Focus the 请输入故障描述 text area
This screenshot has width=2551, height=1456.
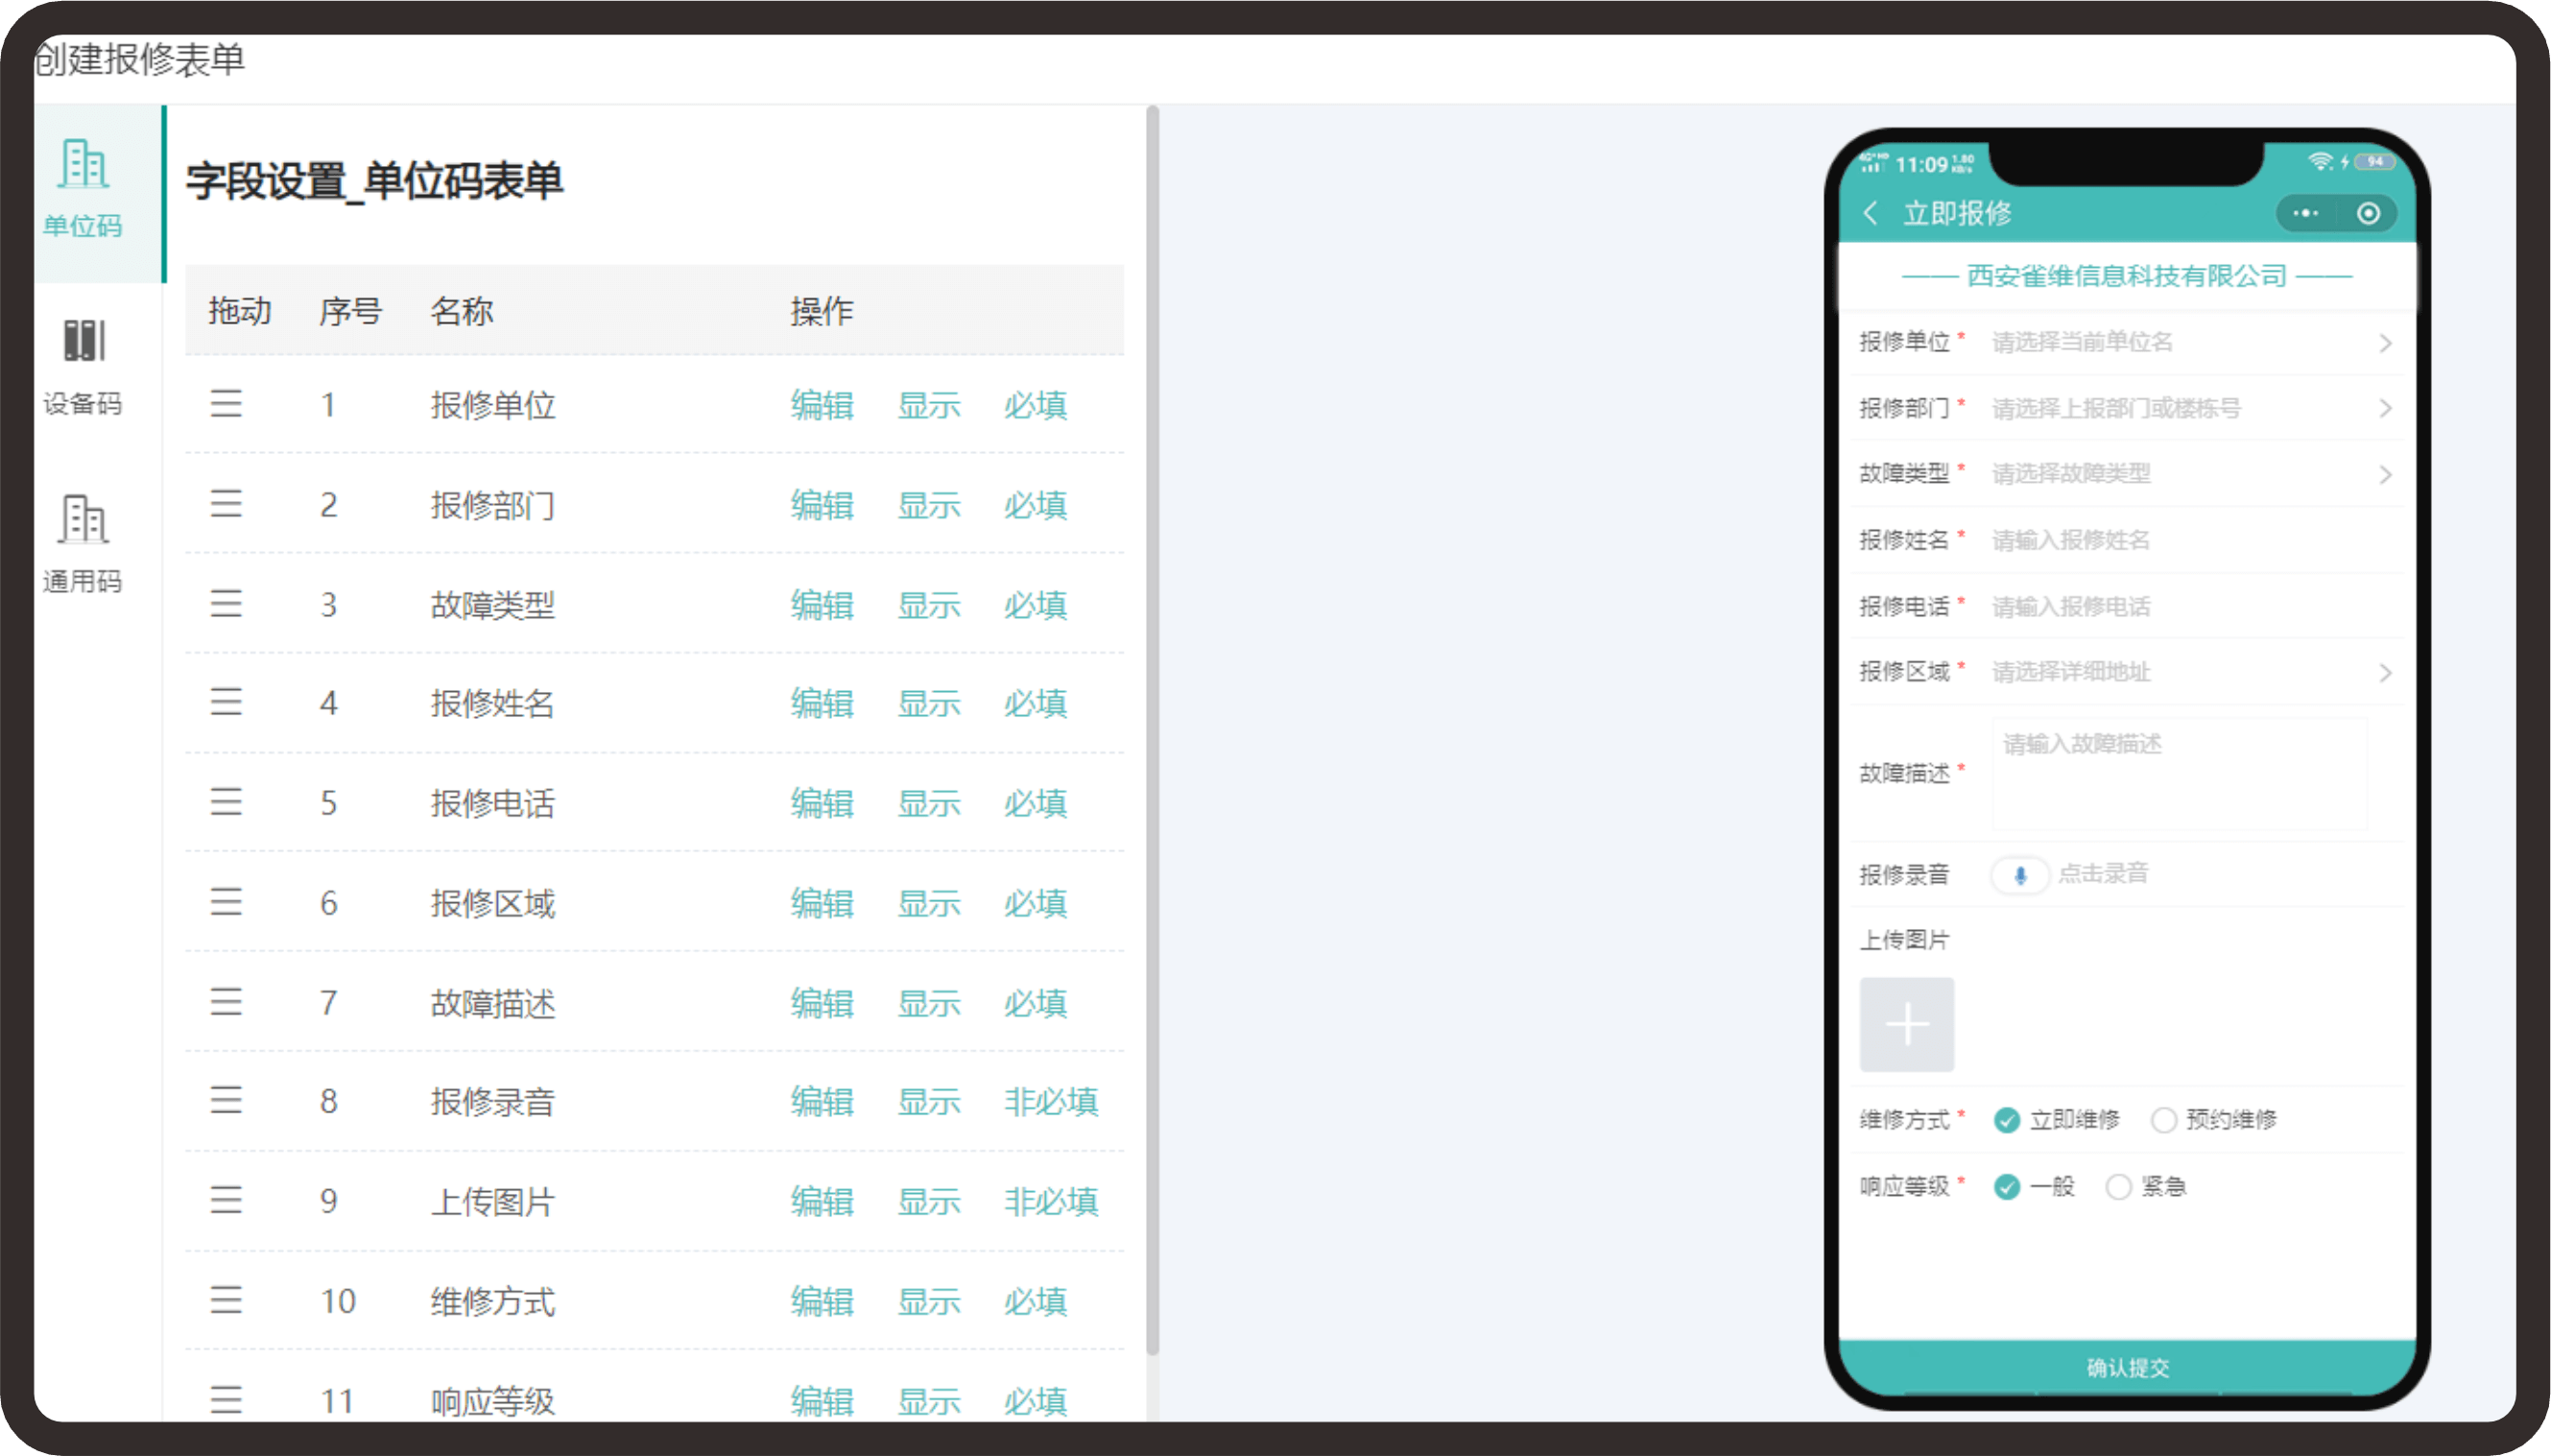2179,773
